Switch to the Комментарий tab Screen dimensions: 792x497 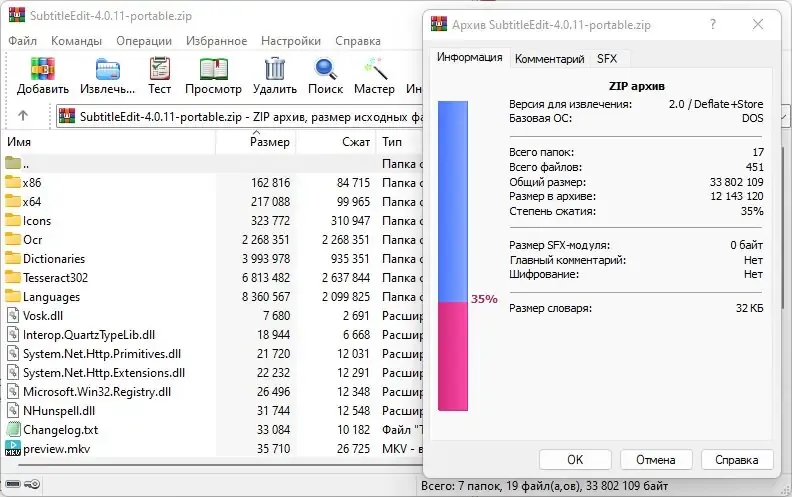(x=550, y=59)
